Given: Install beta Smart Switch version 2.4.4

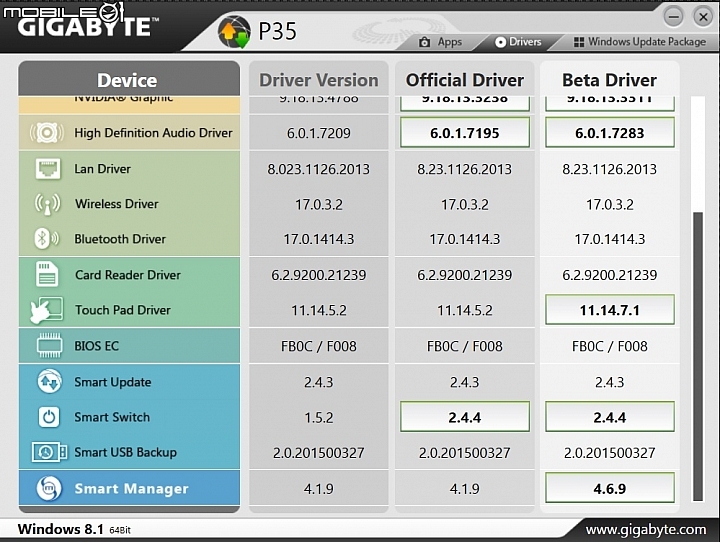Looking at the screenshot, I should 610,417.
